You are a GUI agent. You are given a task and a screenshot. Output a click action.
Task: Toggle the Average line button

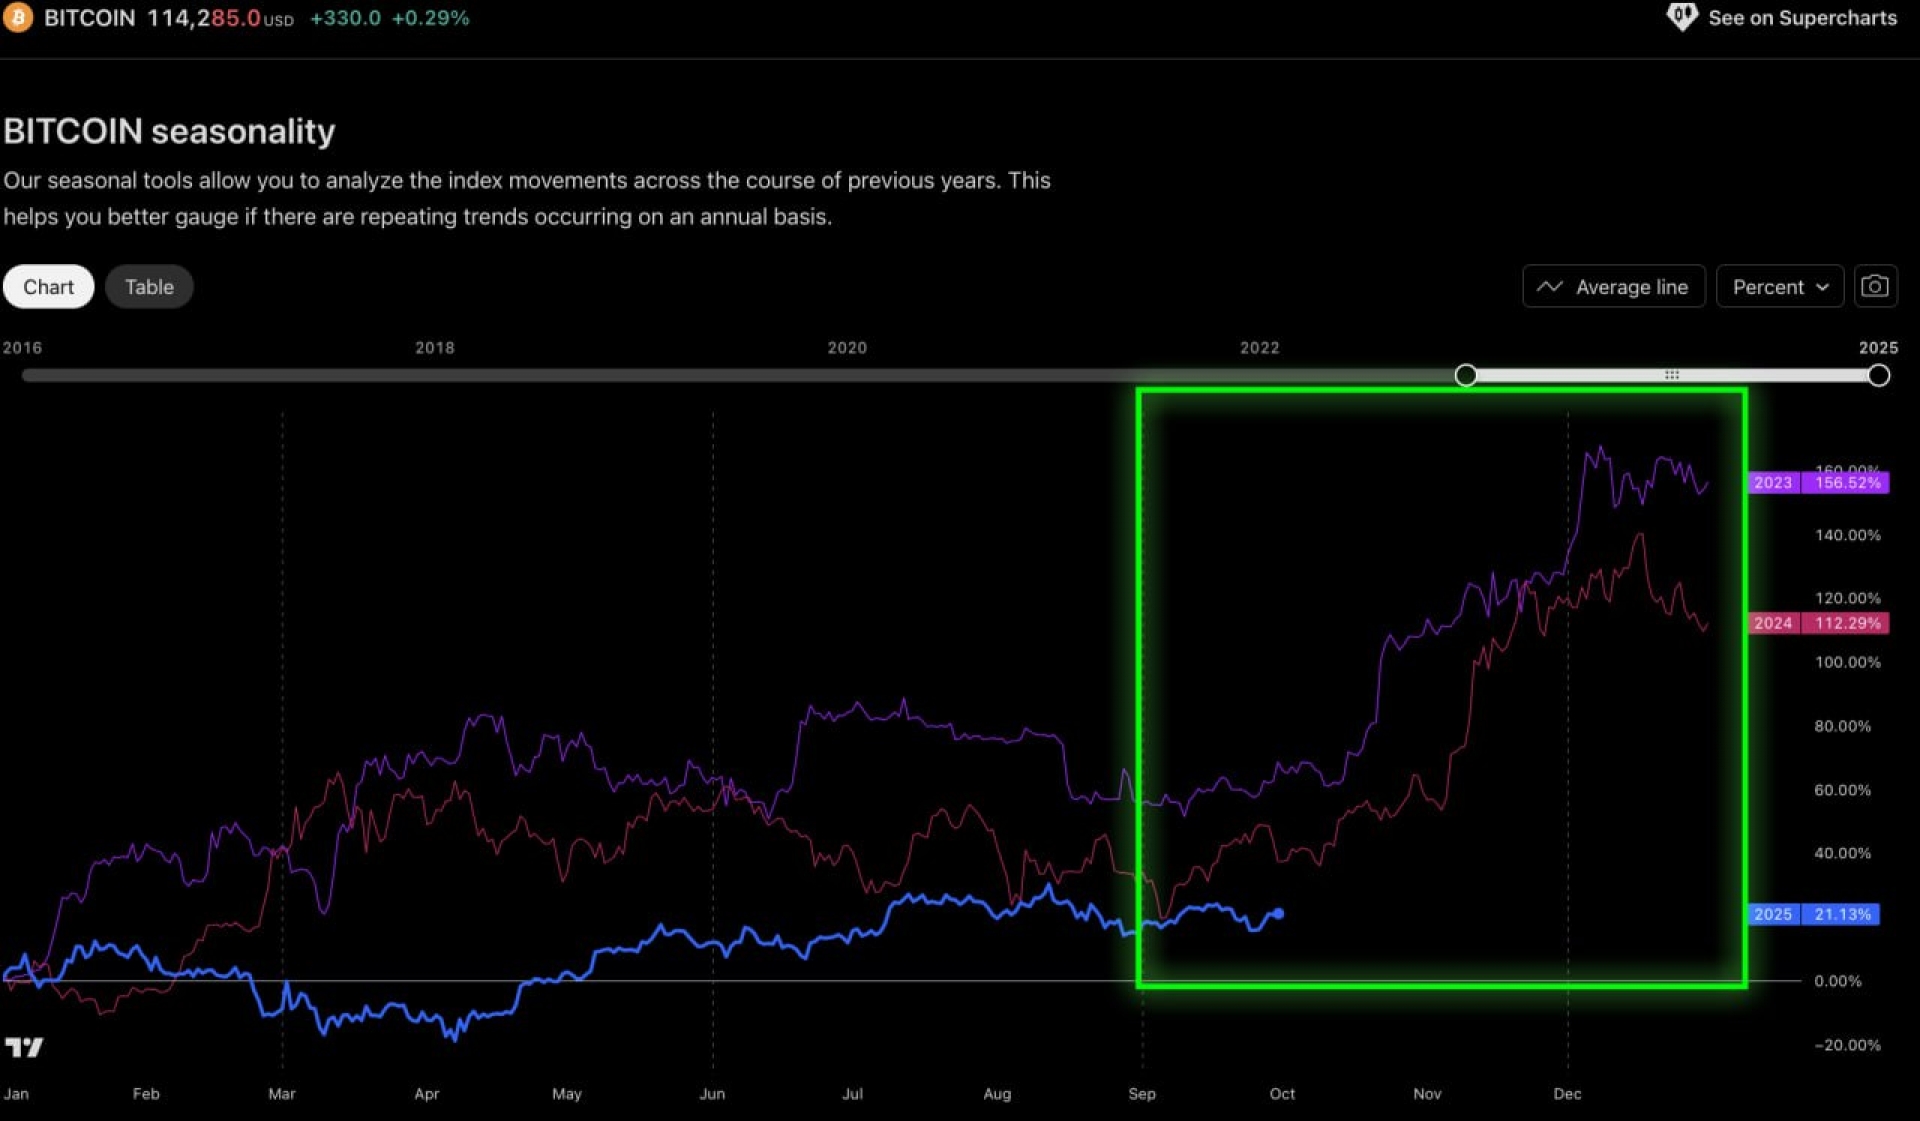coord(1613,287)
